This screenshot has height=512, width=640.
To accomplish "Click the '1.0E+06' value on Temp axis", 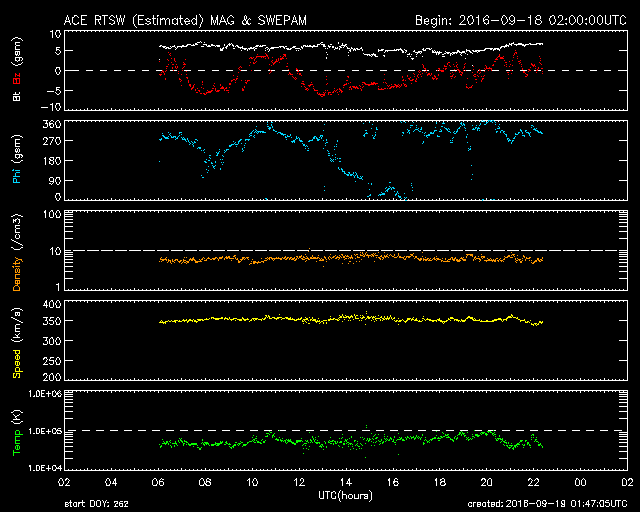I will (x=45, y=394).
